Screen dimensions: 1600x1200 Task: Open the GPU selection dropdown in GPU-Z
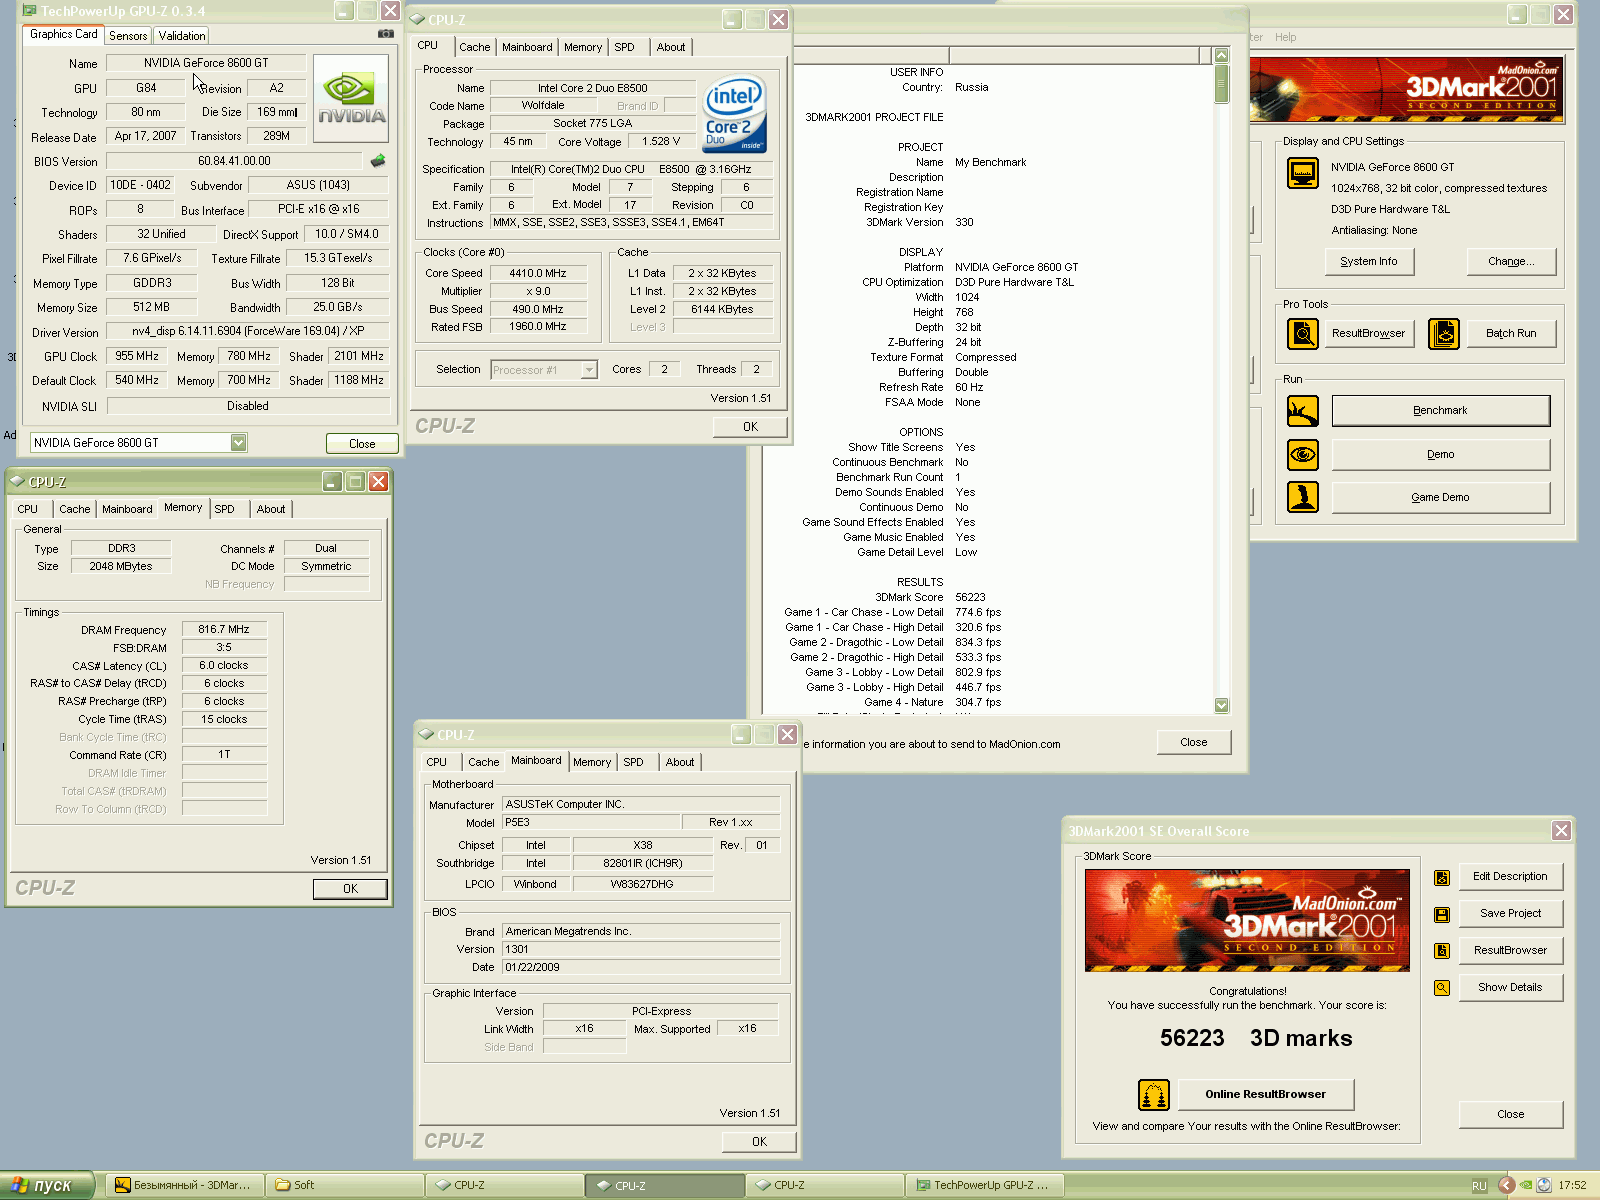coord(238,443)
